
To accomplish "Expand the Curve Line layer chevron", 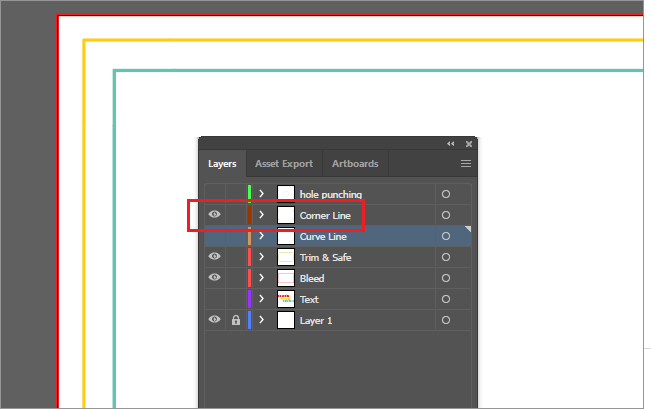I will tap(261, 235).
